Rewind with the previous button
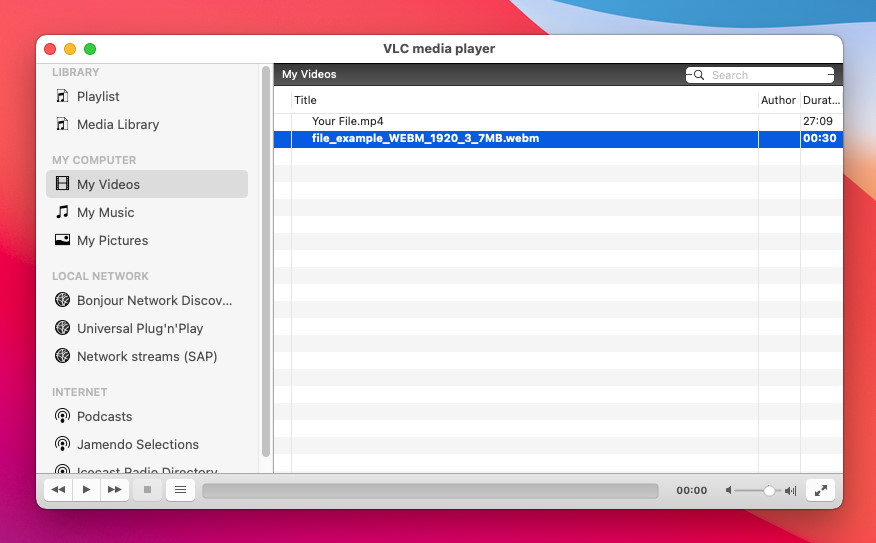This screenshot has width=876, height=543. pos(58,490)
